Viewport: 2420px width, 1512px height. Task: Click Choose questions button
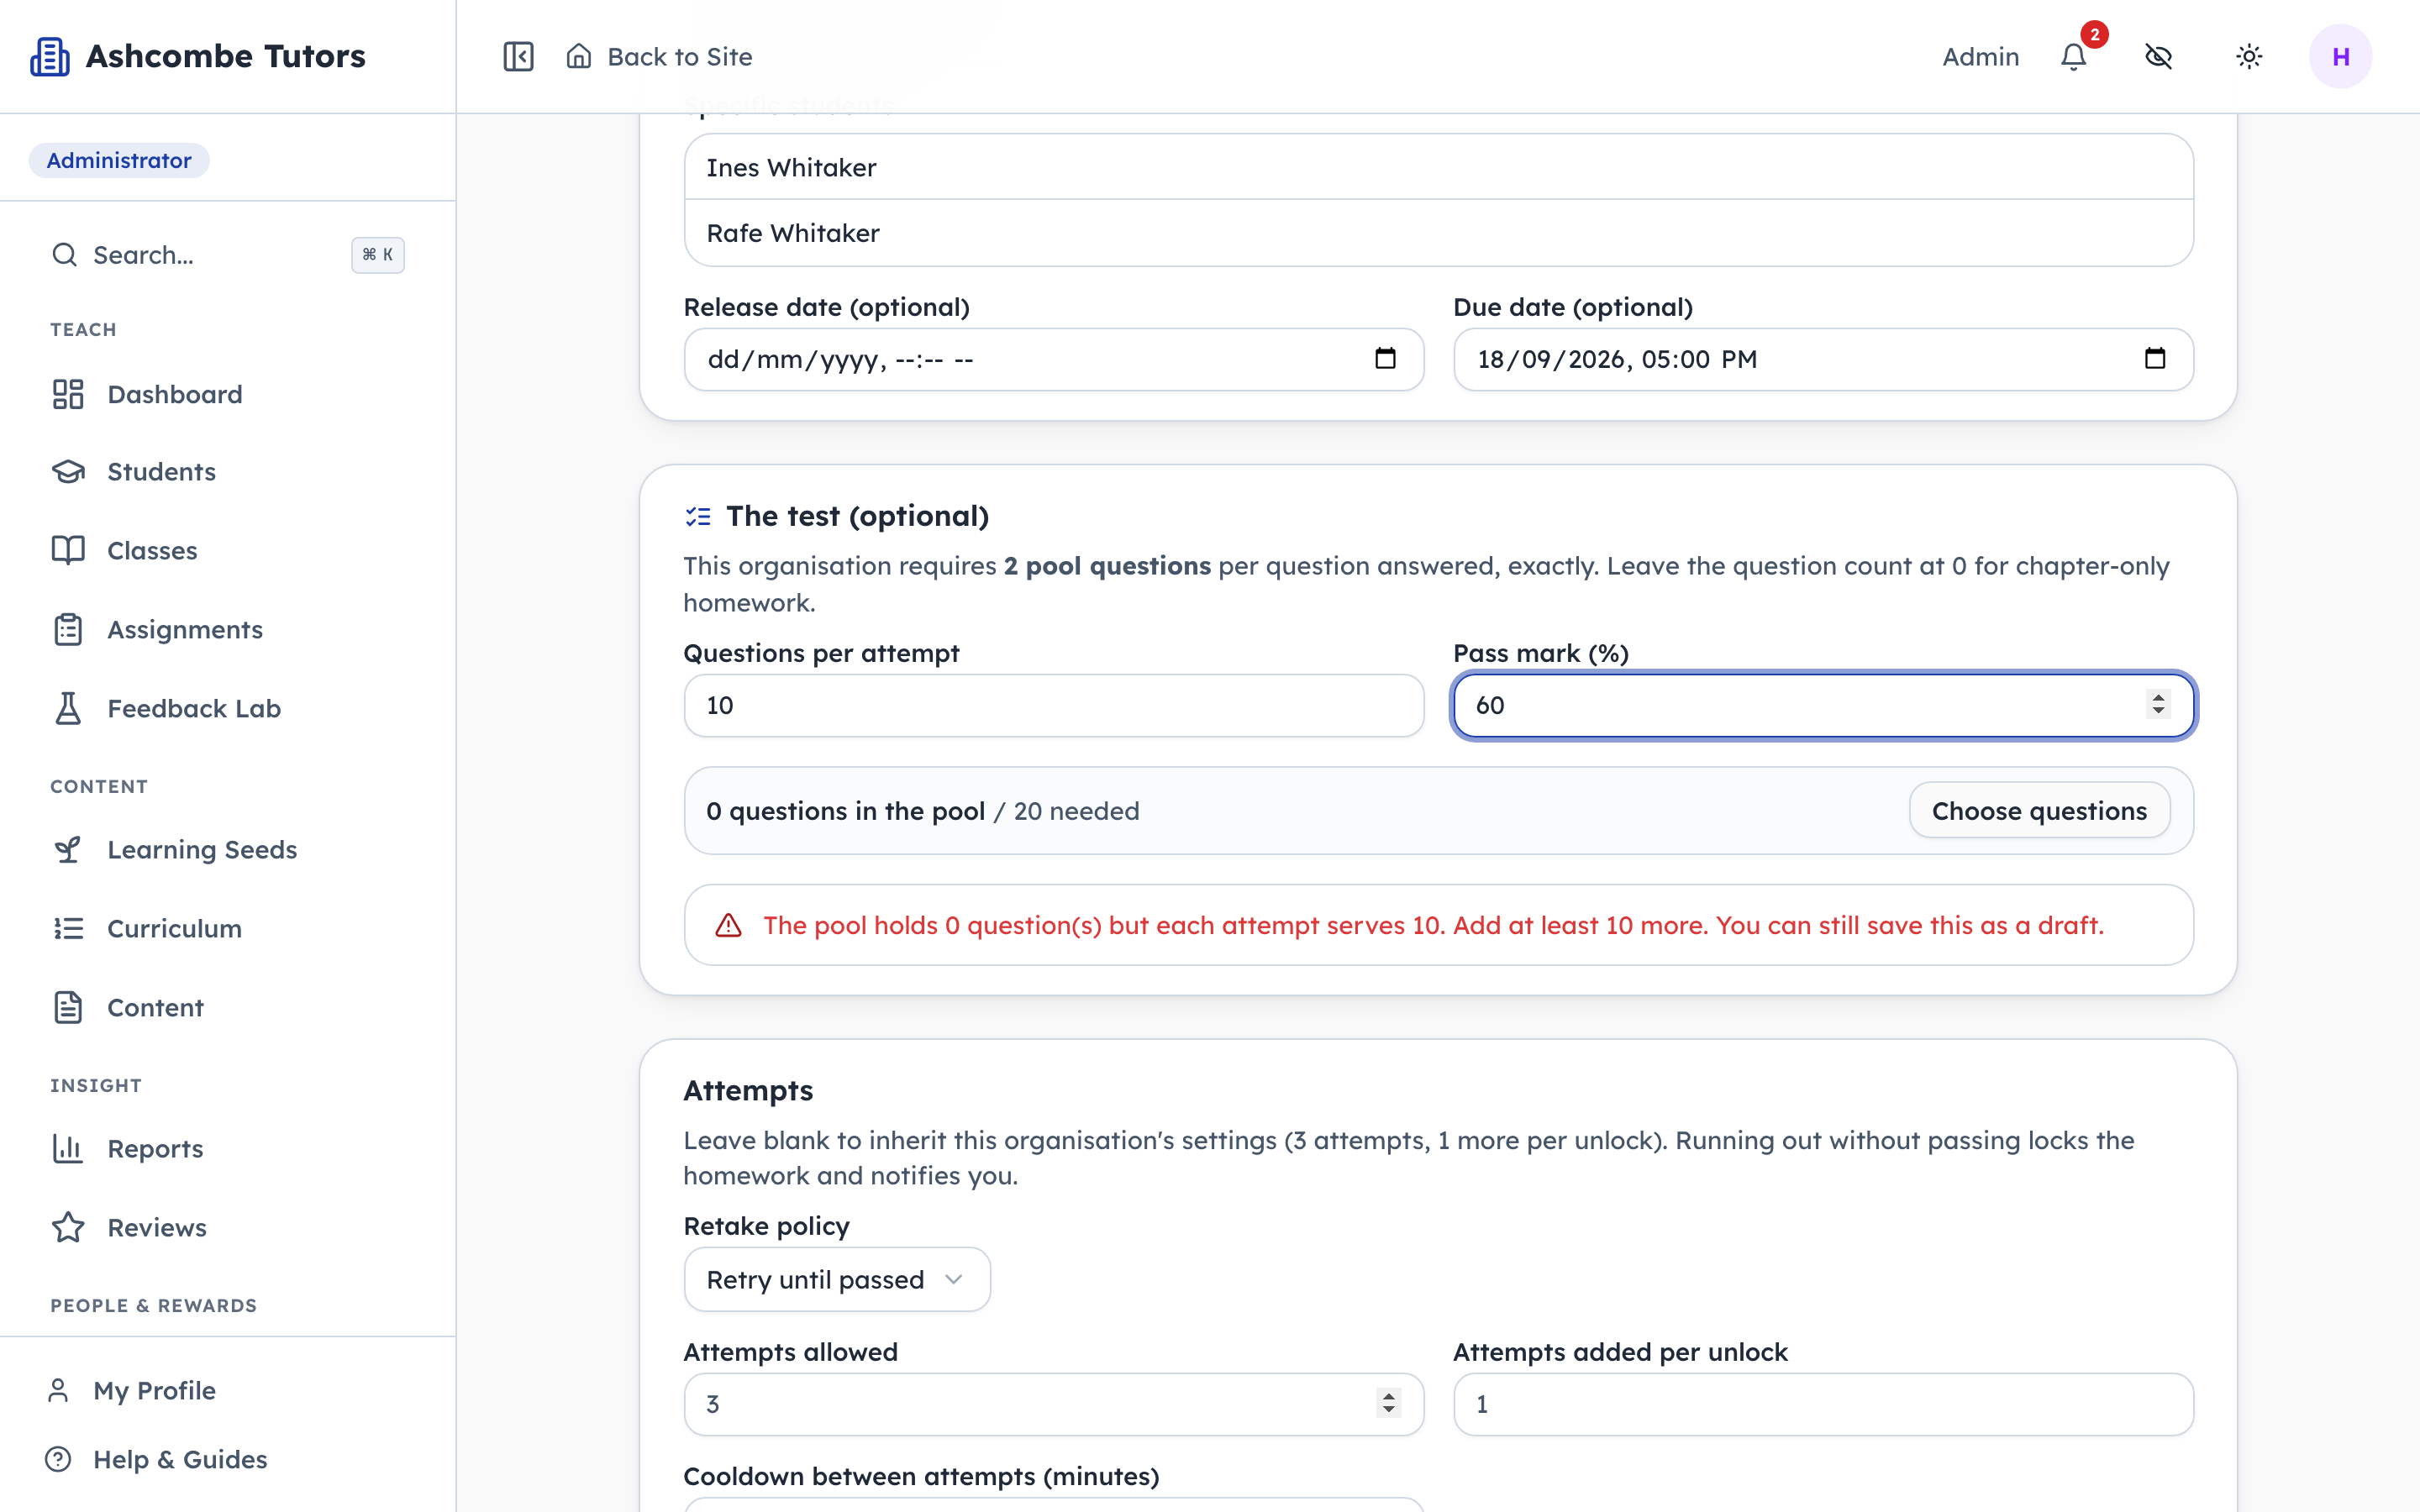(x=2039, y=810)
